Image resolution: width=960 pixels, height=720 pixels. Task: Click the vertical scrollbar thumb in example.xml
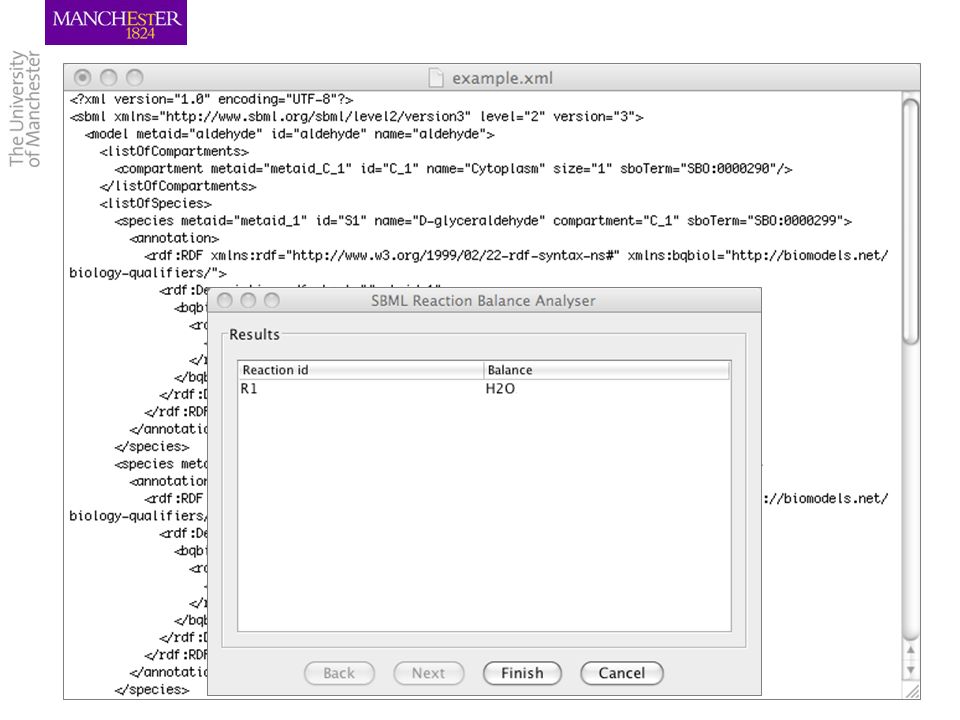coord(911,222)
